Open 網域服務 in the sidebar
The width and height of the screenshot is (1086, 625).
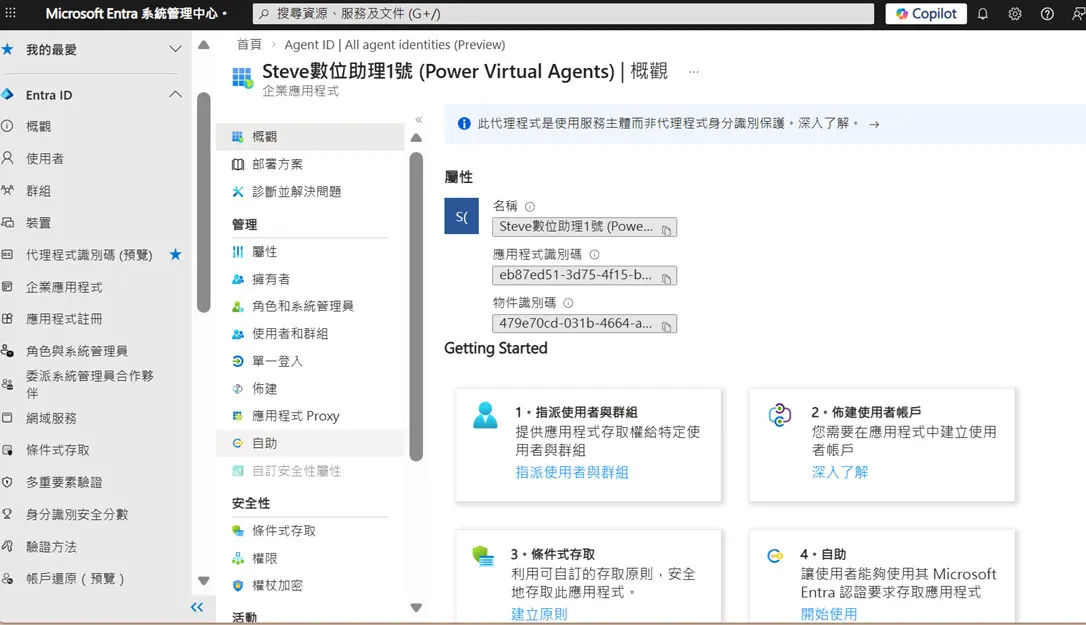51,418
